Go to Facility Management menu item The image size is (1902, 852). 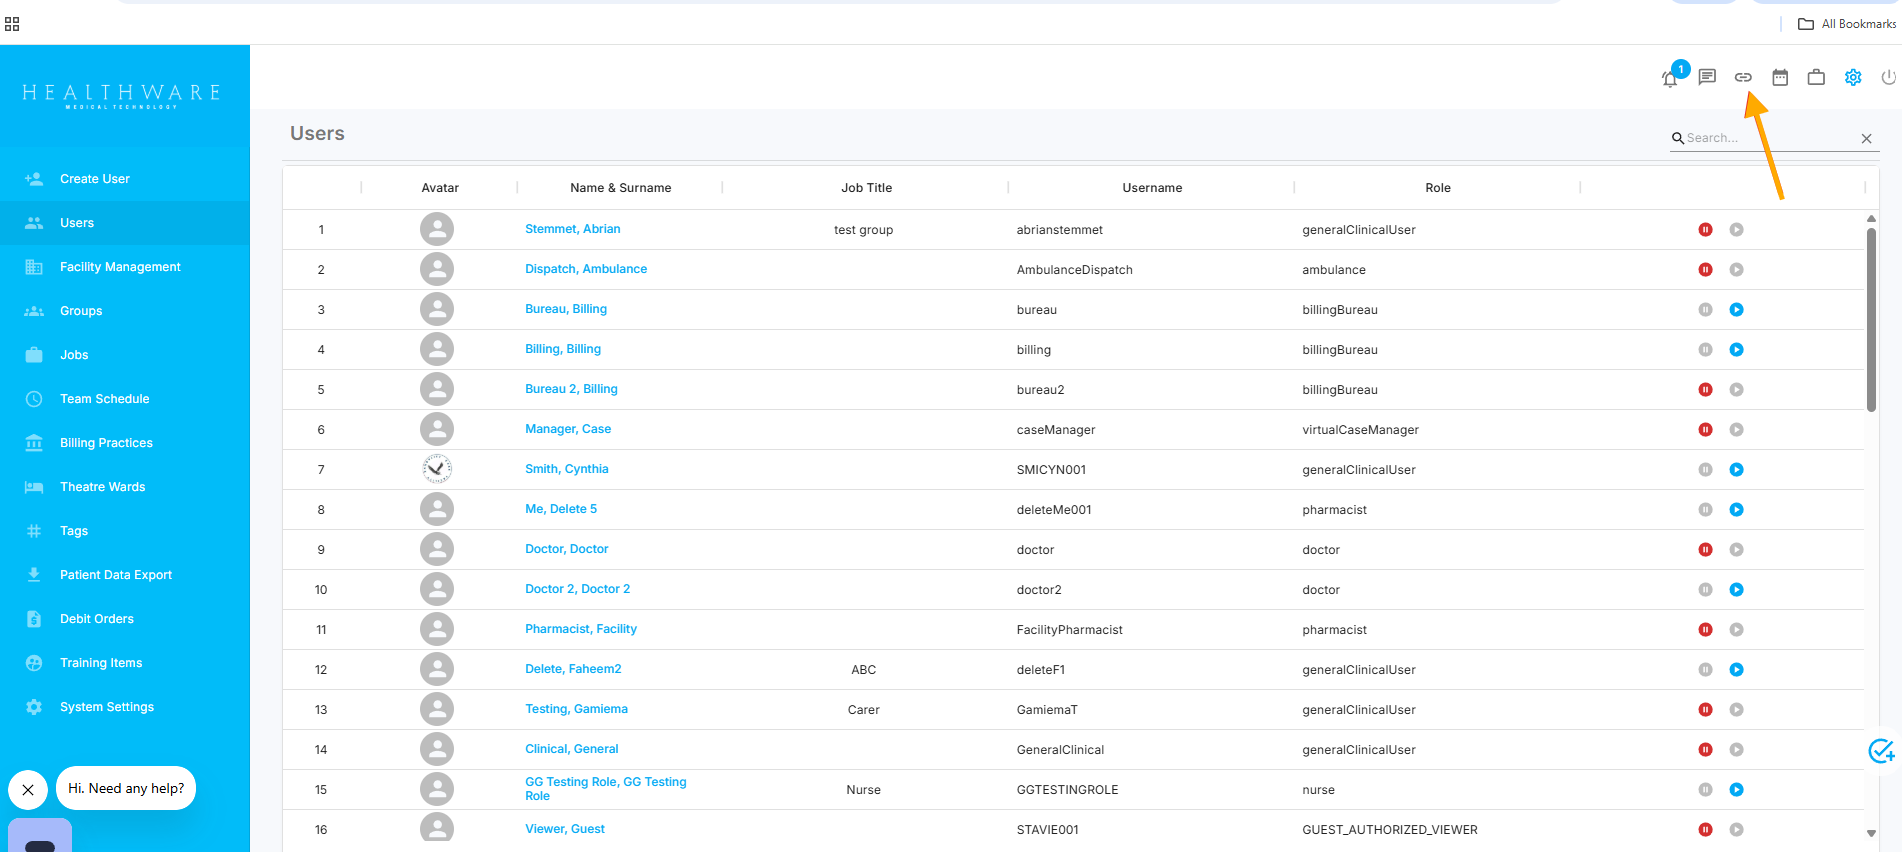coord(120,267)
